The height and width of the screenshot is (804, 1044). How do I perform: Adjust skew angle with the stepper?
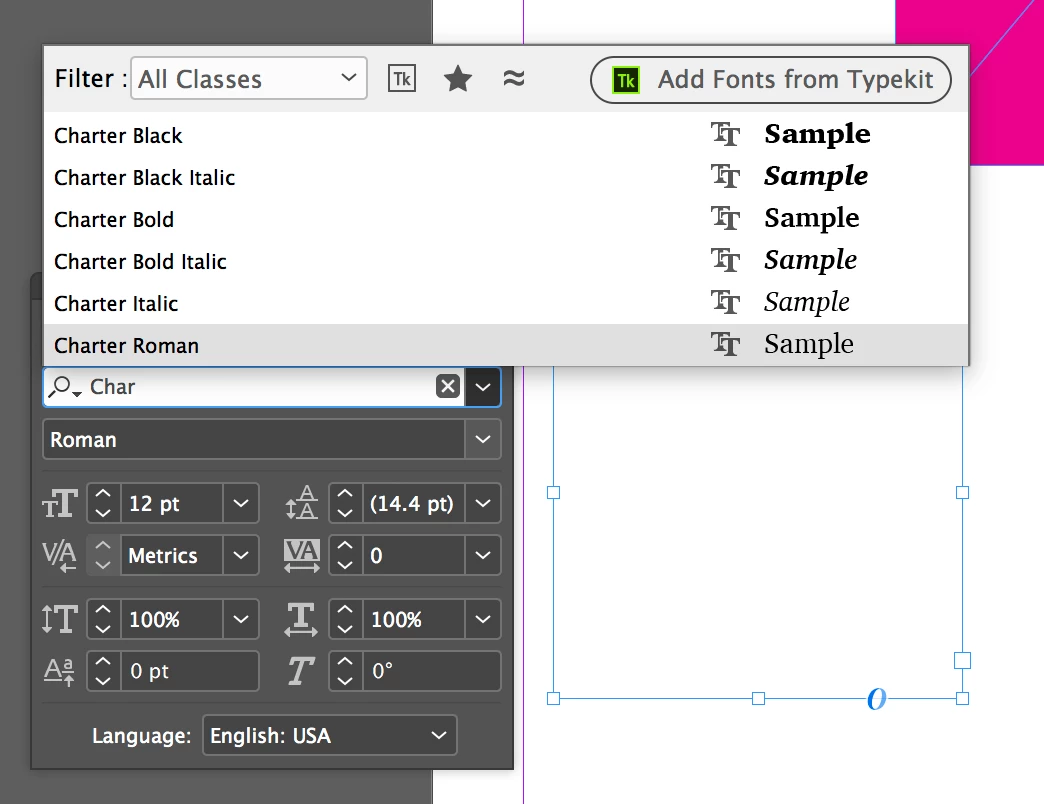pyautogui.click(x=345, y=671)
